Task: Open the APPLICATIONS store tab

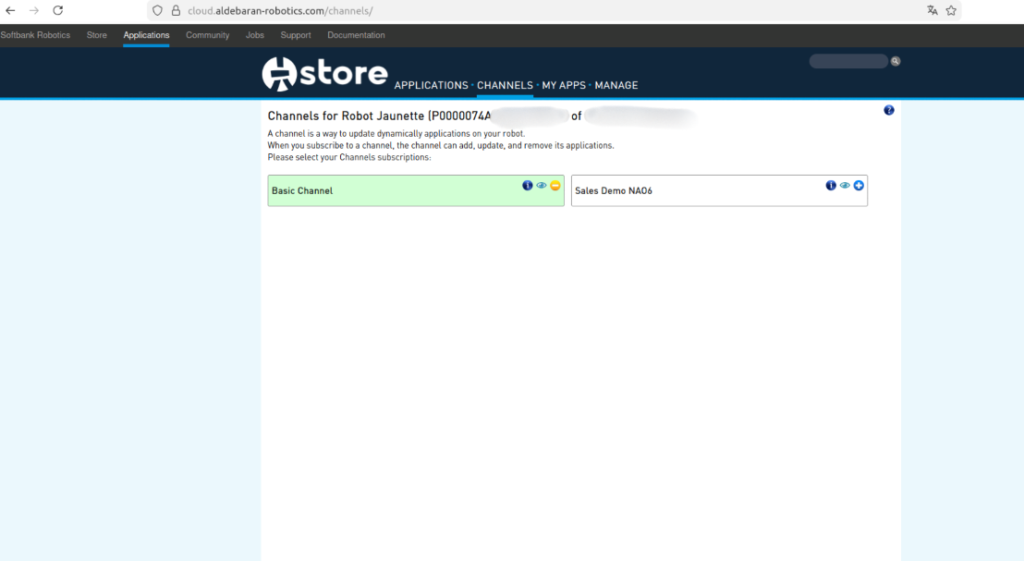Action: tap(431, 85)
